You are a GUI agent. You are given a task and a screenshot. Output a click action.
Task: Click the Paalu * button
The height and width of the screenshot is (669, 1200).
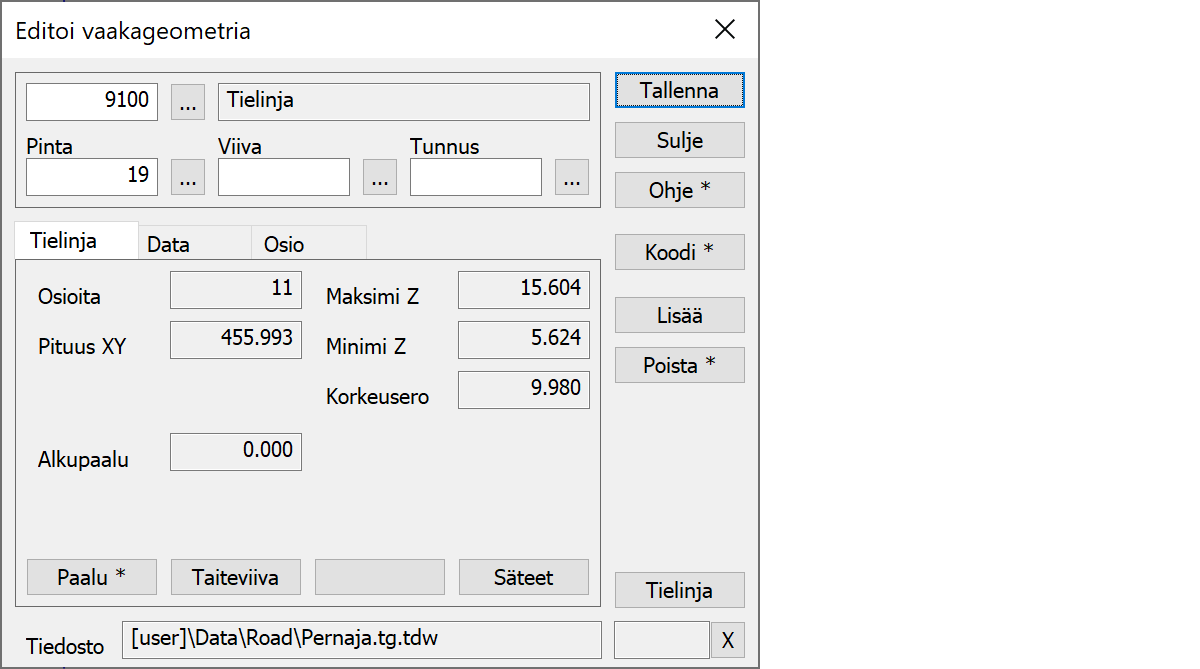coord(92,576)
